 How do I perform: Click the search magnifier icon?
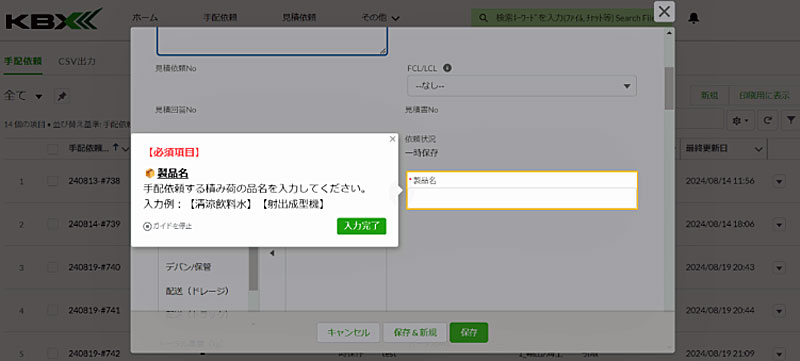[x=483, y=18]
